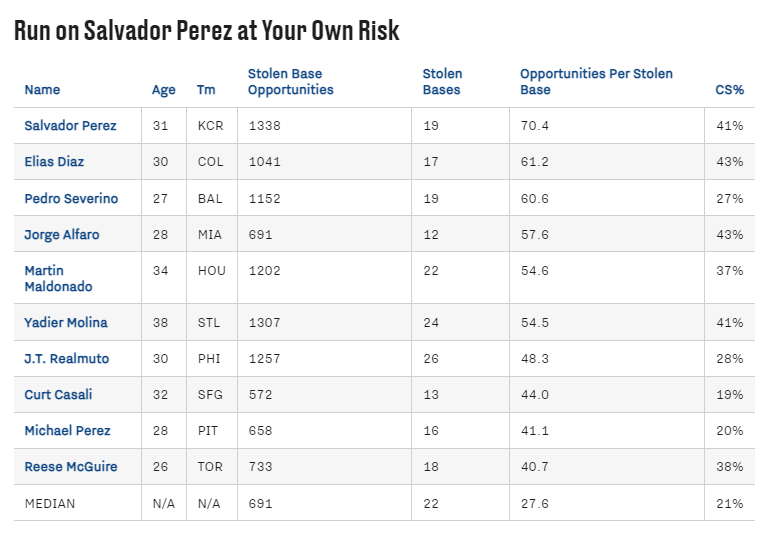
Task: Open Jorge Alfaro player page
Action: (62, 234)
